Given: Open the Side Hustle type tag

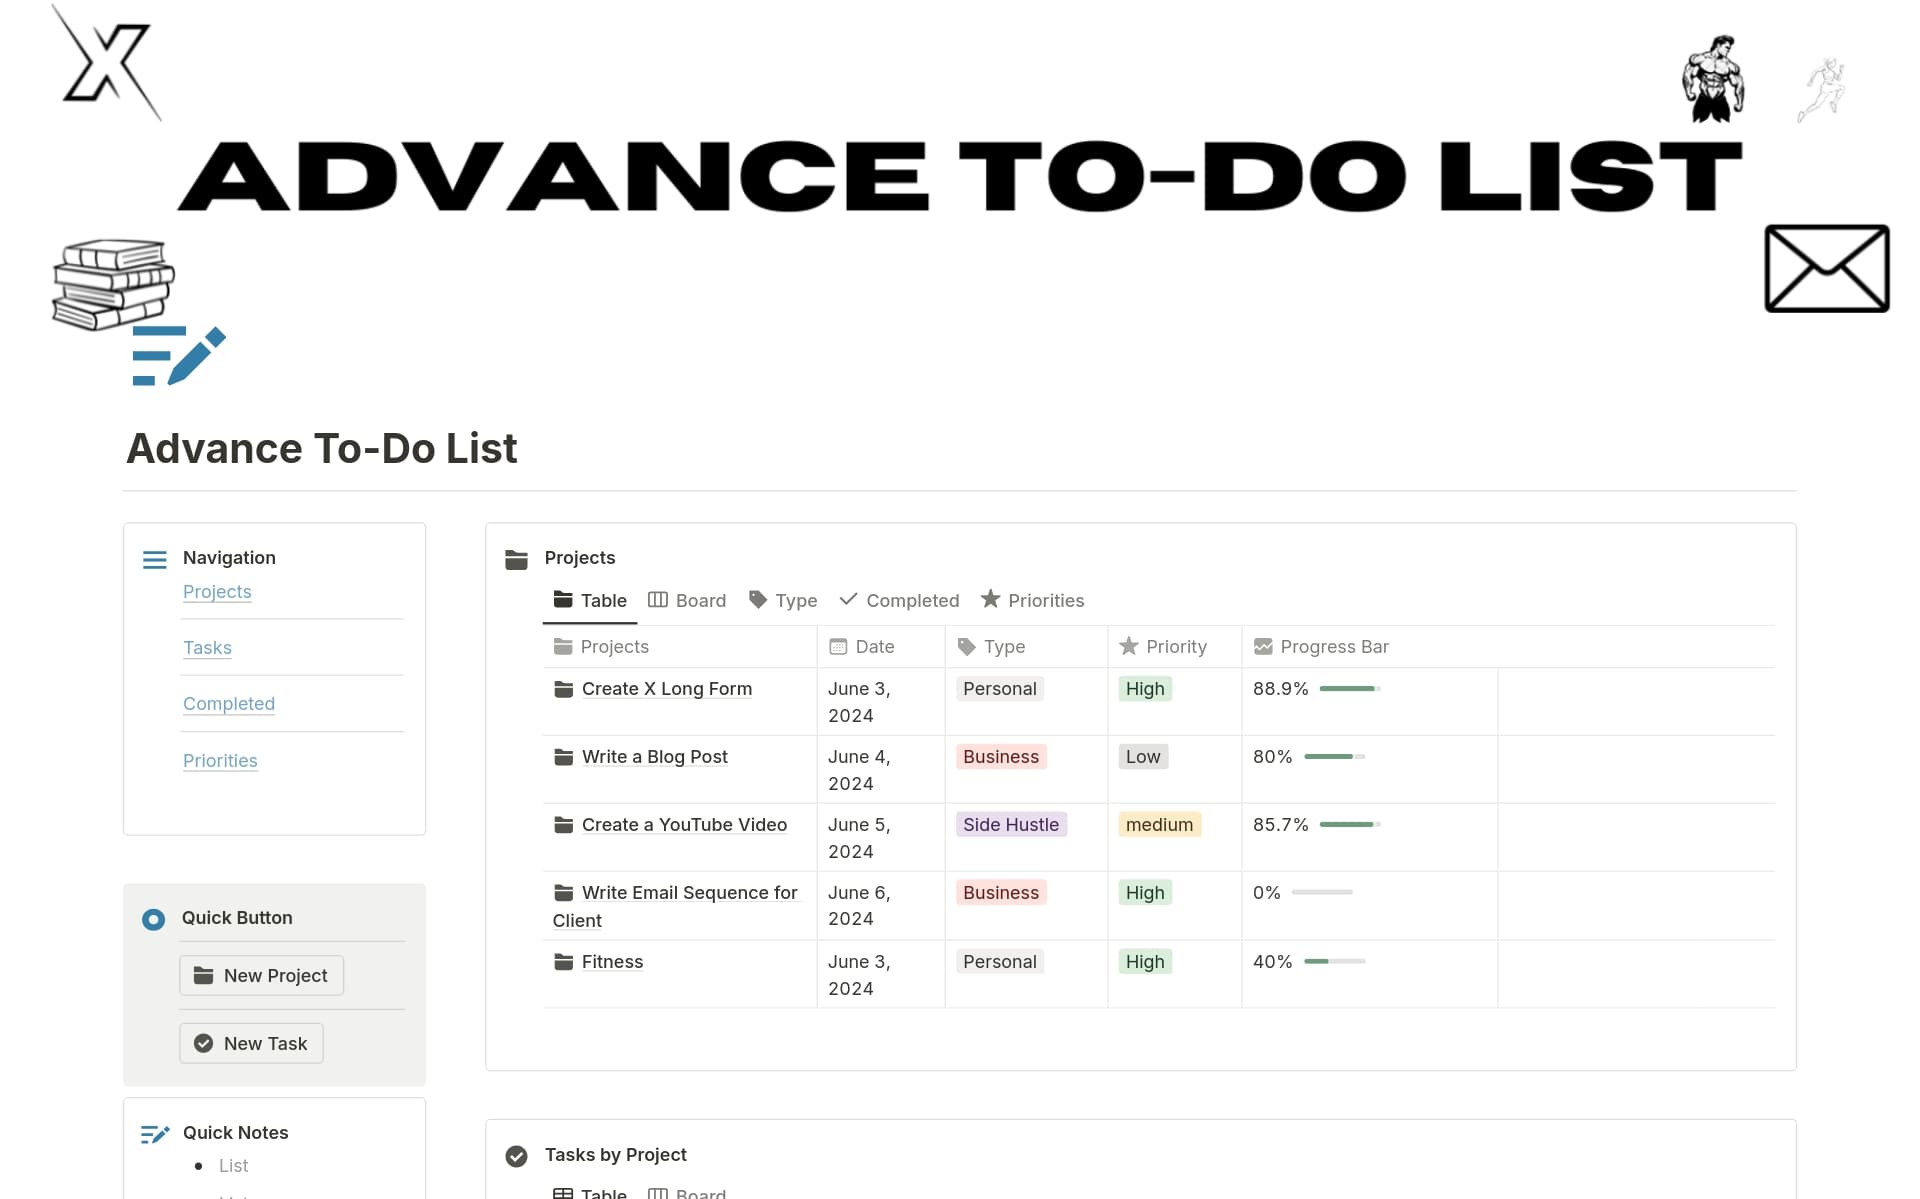Looking at the screenshot, I should click(x=1011, y=825).
